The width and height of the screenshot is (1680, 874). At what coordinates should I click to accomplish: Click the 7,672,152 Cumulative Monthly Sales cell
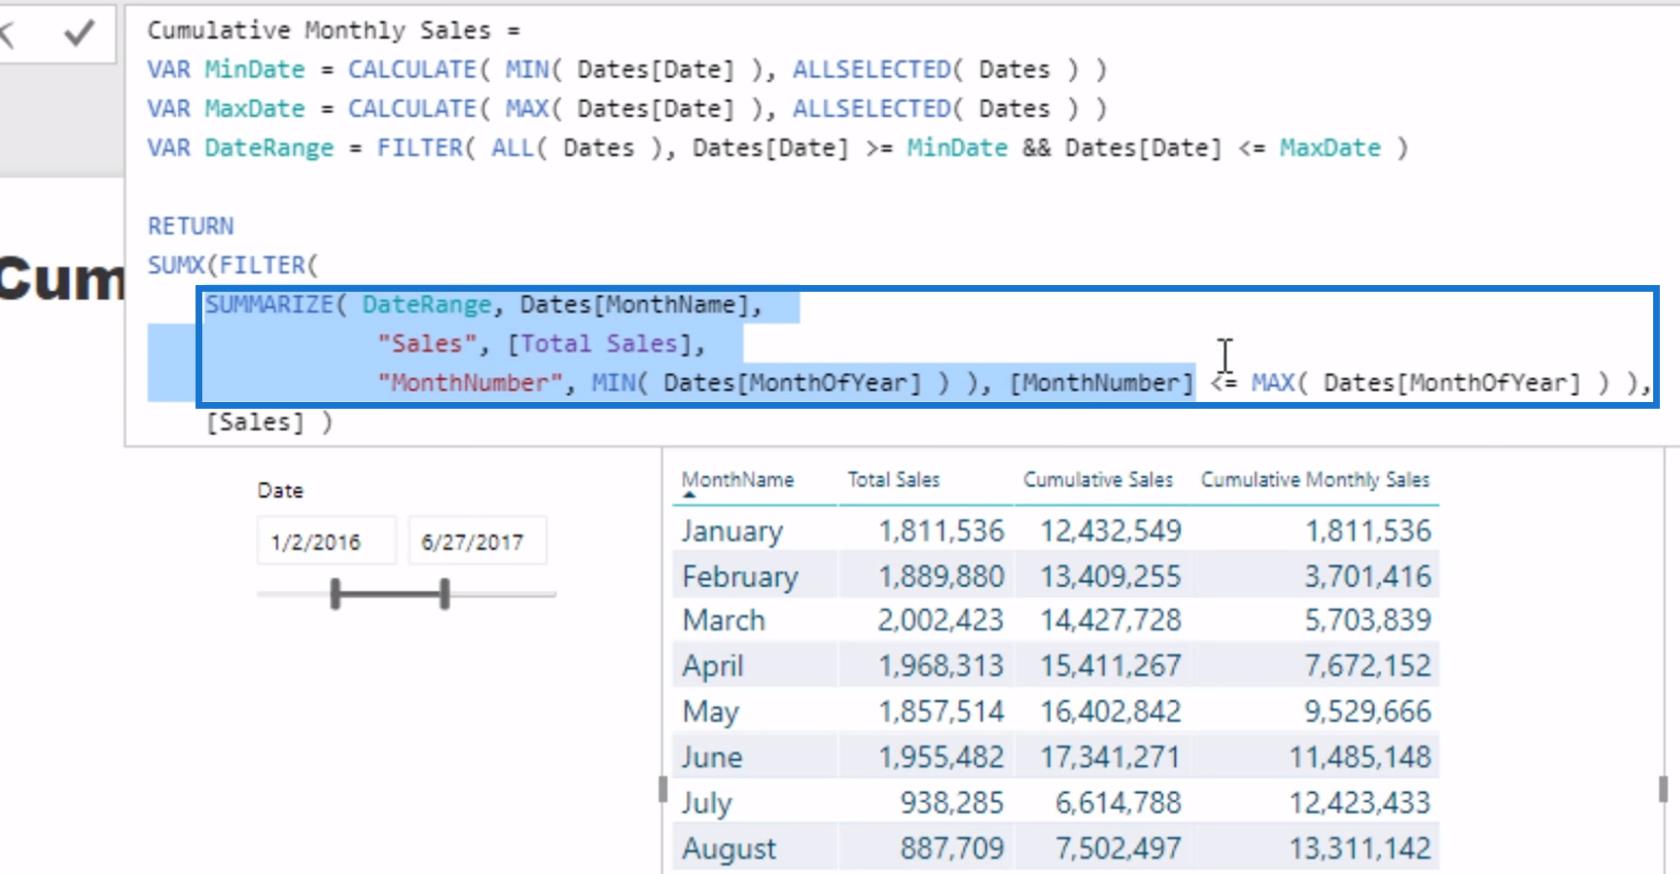pos(1368,666)
